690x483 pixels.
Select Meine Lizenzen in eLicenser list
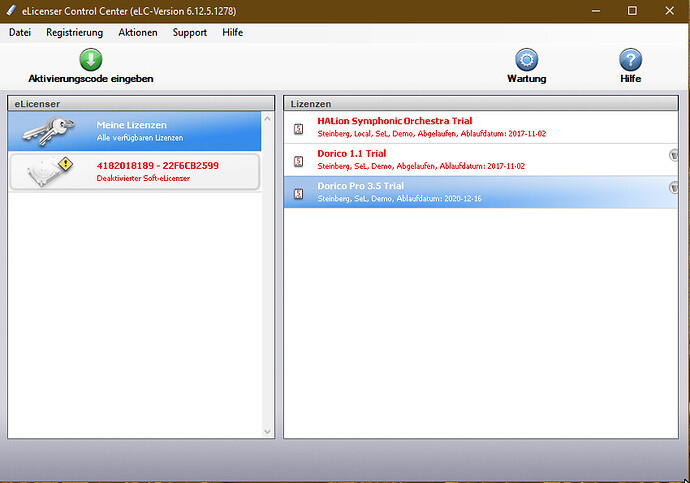(x=135, y=131)
